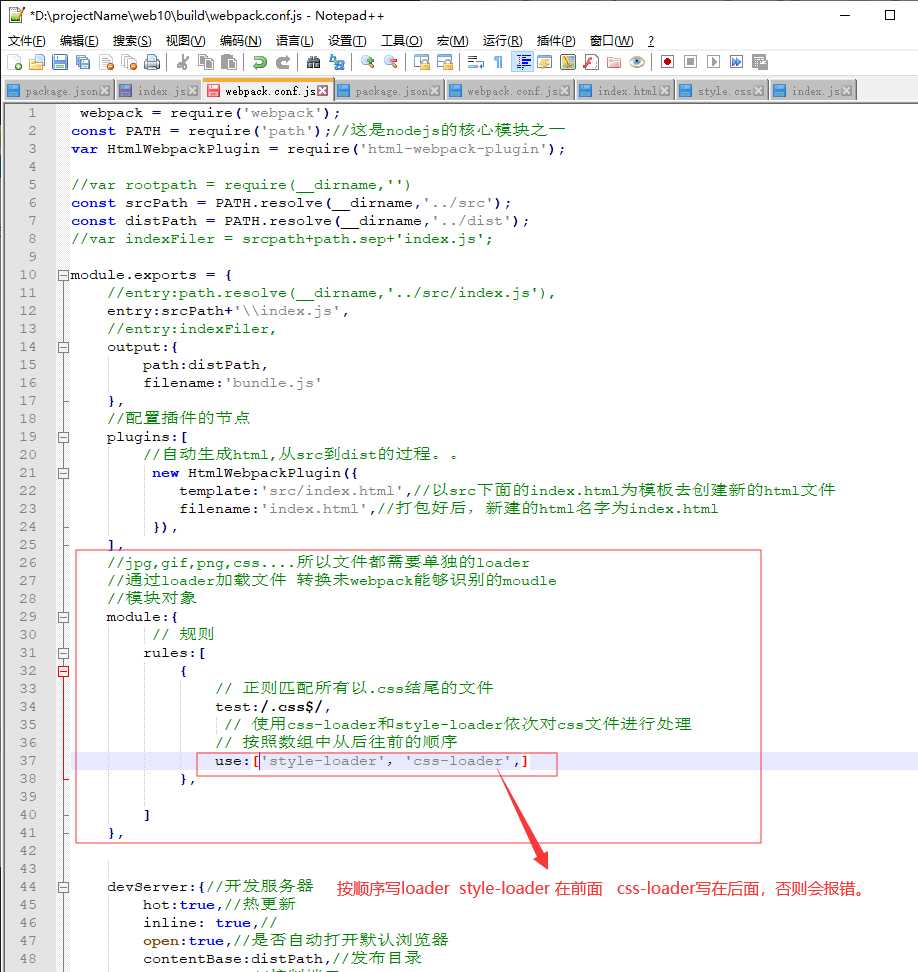The image size is (918, 972).
Task: Click the save recorded macro icon
Action: click(759, 62)
